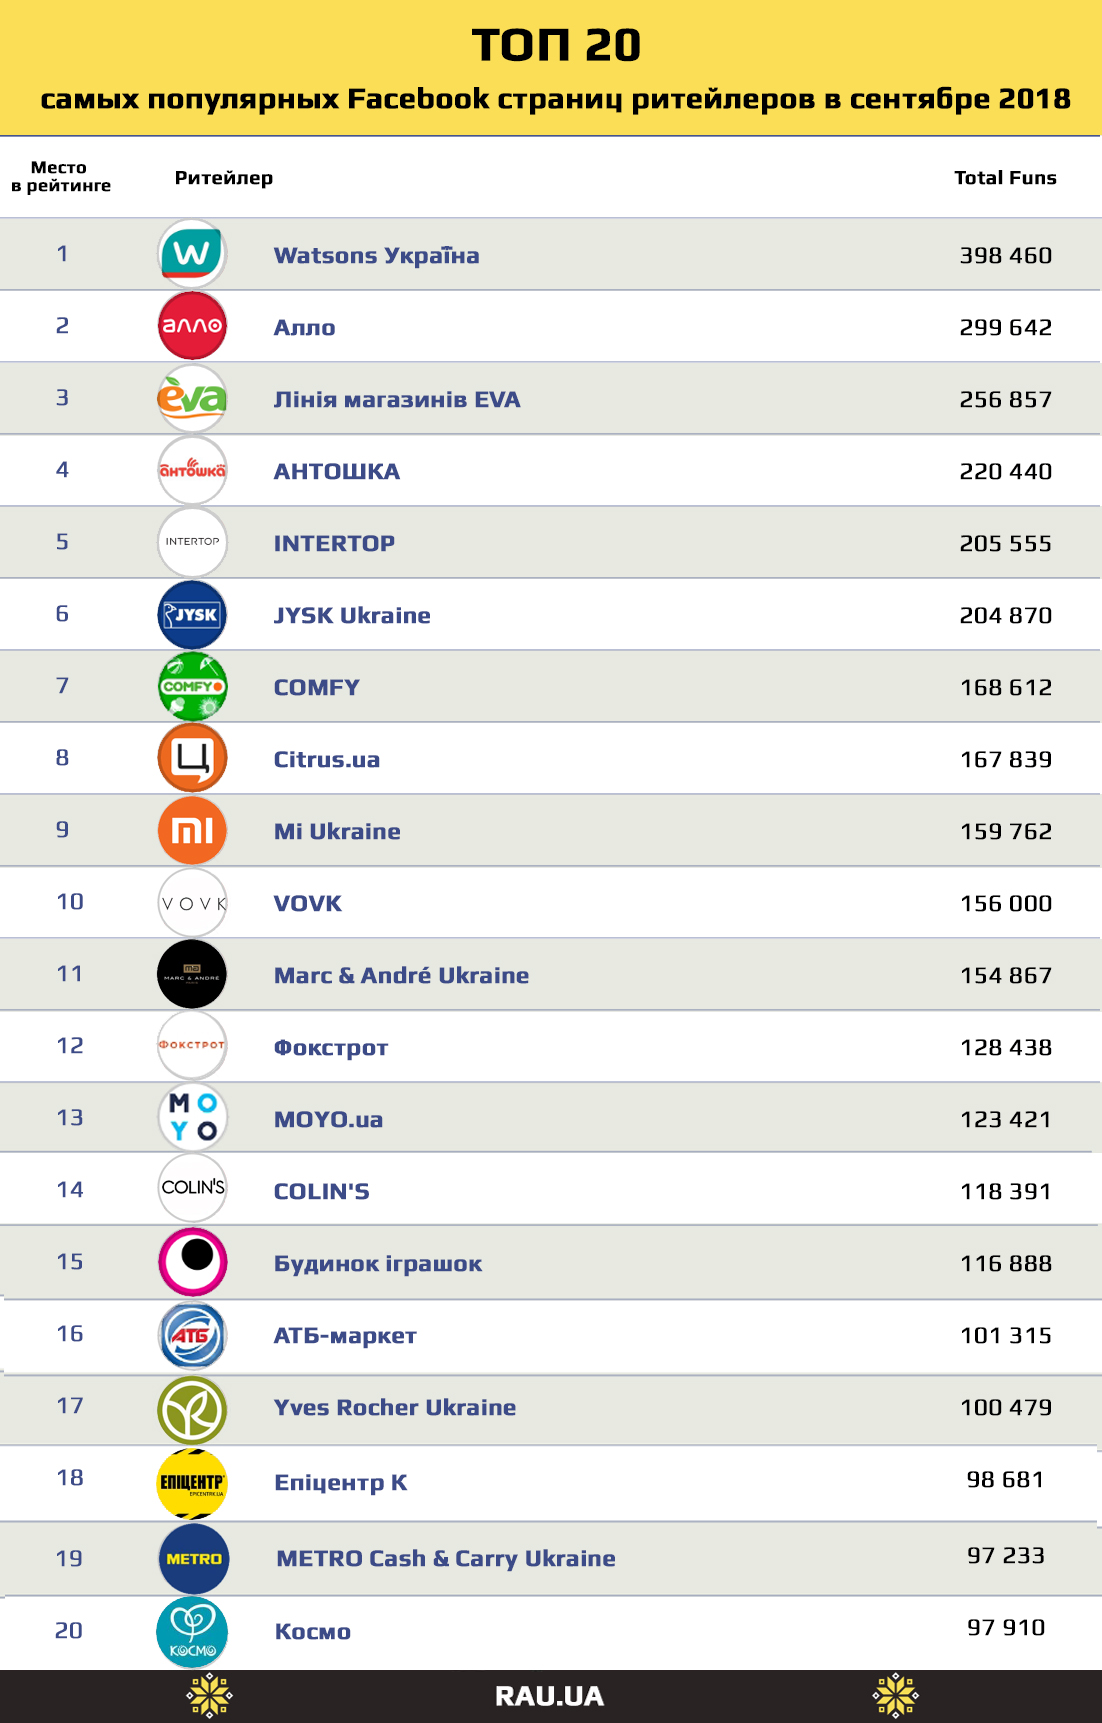Click the Космо teal logo
The height and width of the screenshot is (1723, 1102).
192,1632
